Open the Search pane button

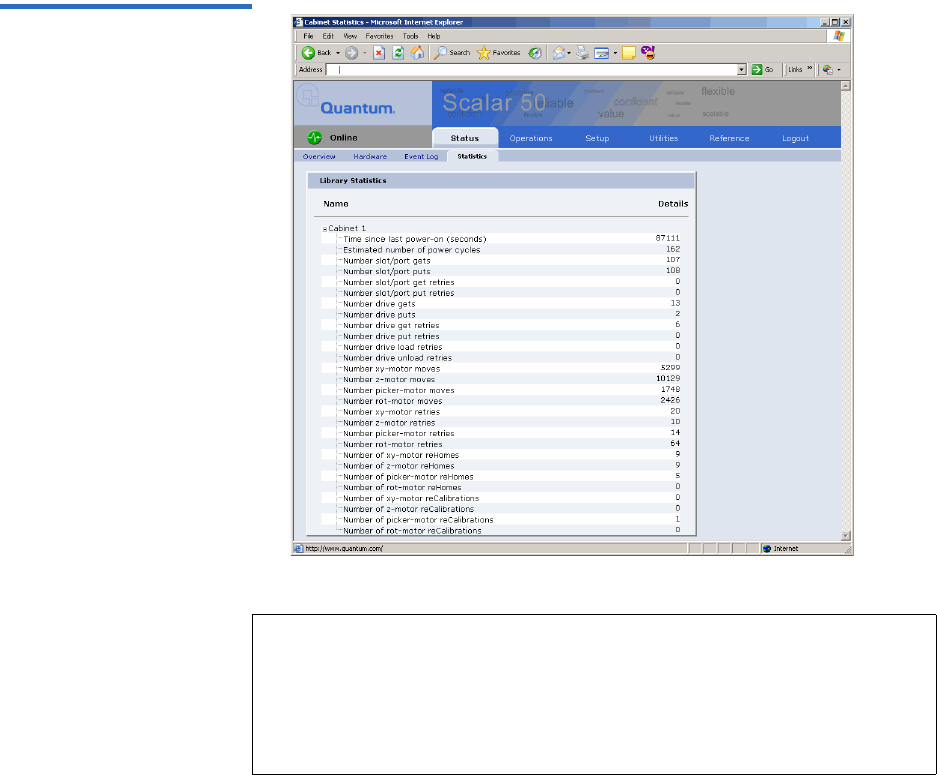452,53
